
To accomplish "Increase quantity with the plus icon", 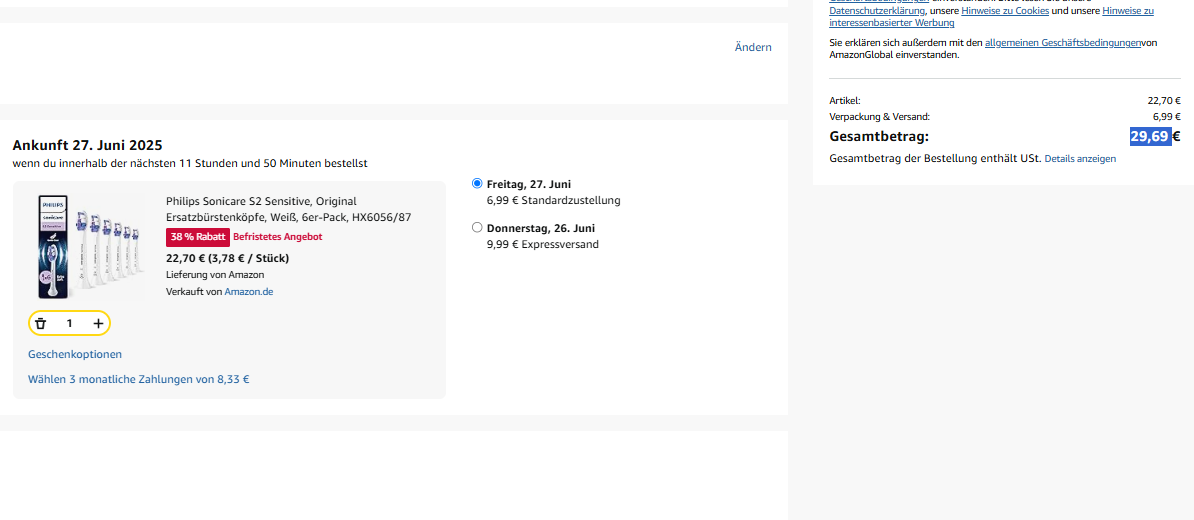I will pos(98,323).
